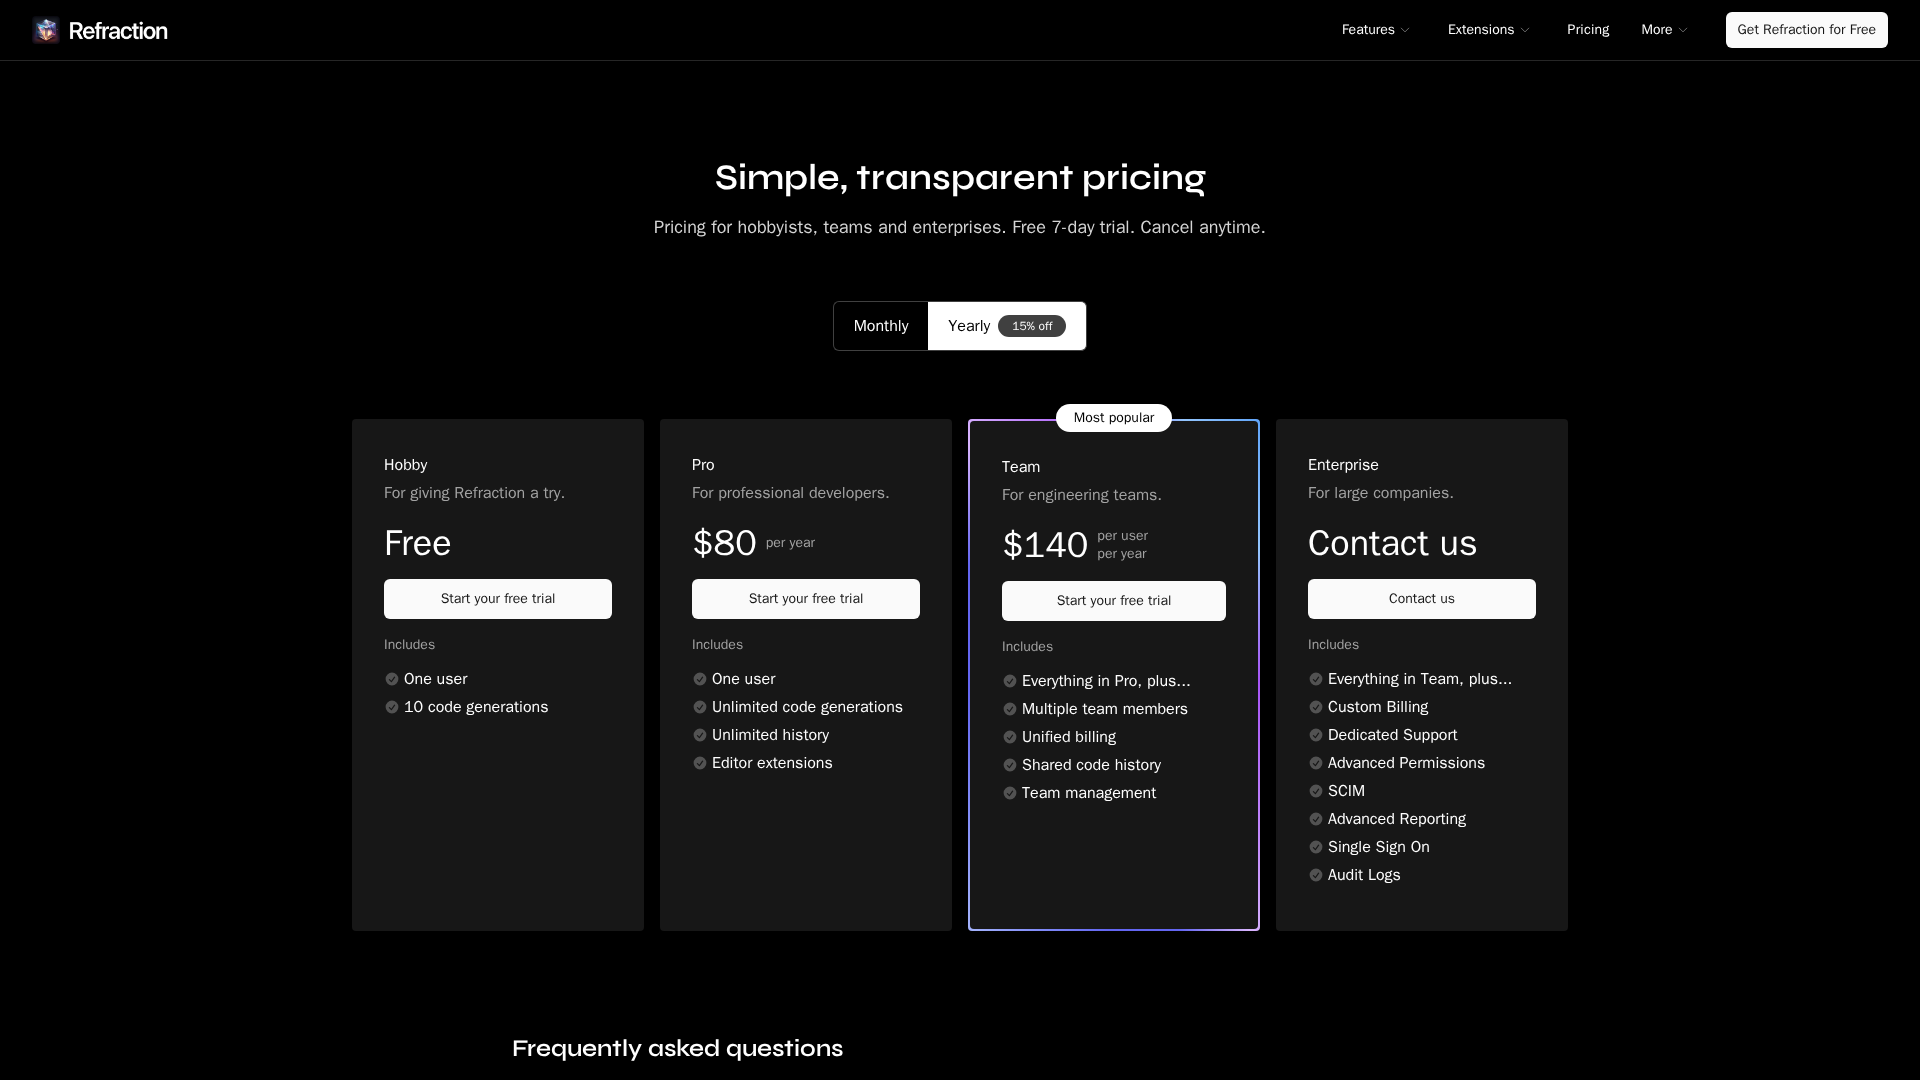
Task: Switch billing to Monthly
Action: [881, 326]
